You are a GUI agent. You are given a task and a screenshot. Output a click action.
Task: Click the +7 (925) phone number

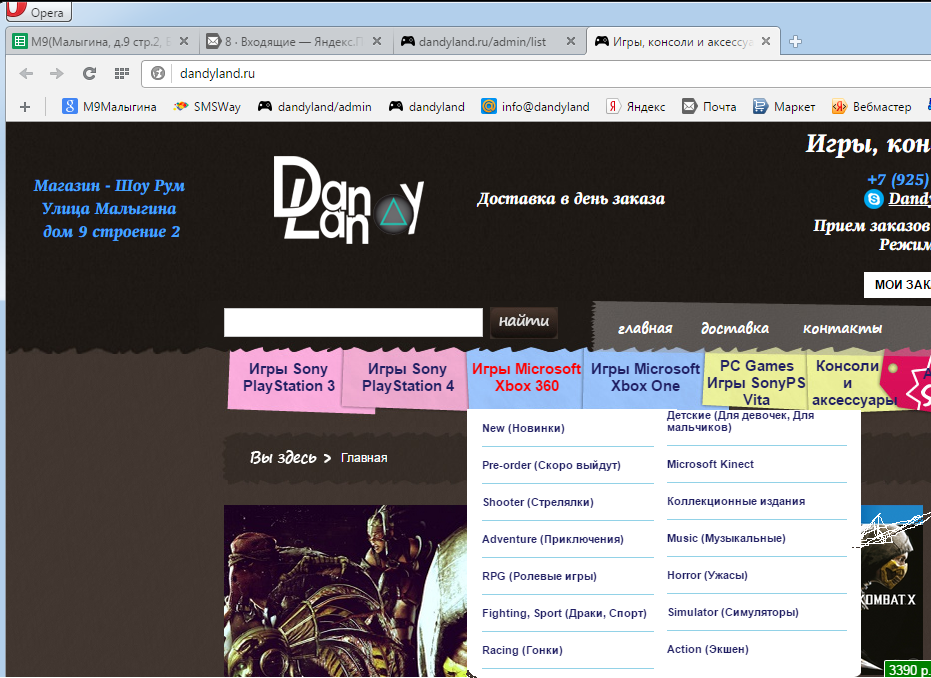pyautogui.click(x=898, y=179)
